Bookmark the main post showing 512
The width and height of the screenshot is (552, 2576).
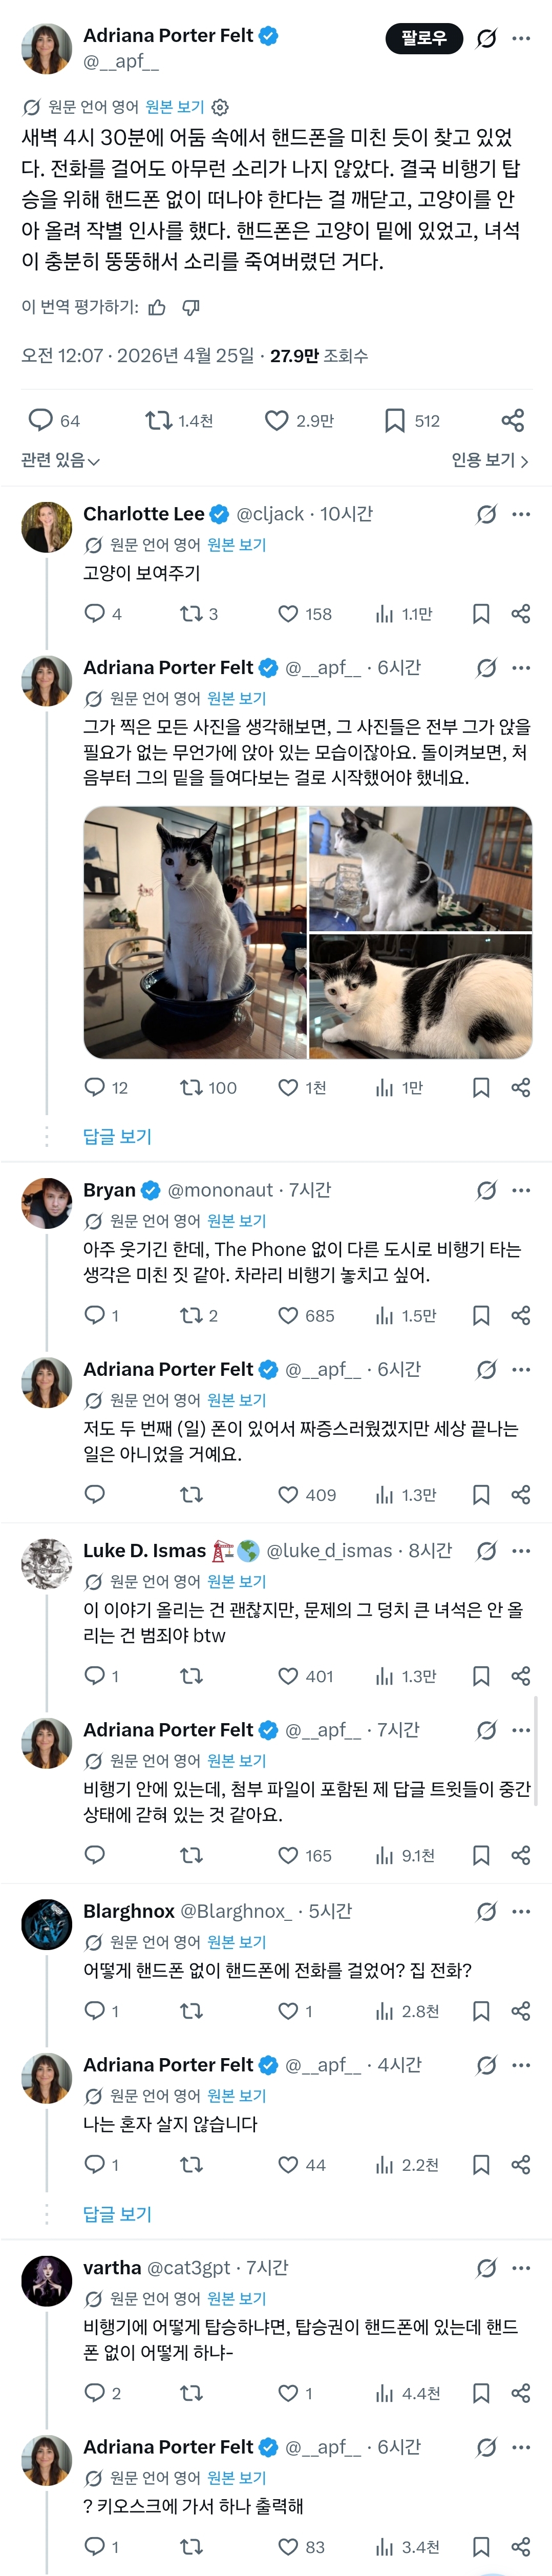[395, 421]
